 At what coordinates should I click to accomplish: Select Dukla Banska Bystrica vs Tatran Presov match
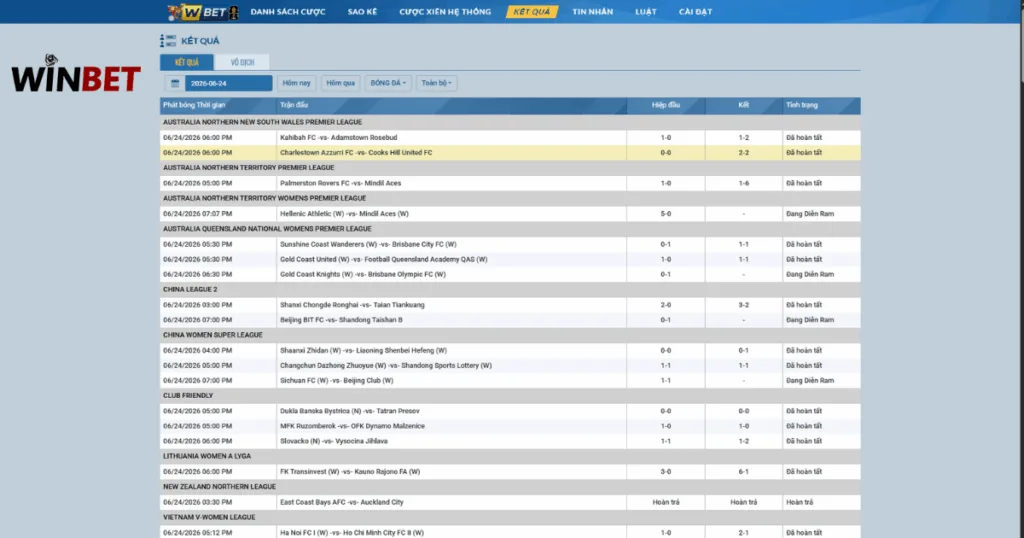tap(510, 411)
